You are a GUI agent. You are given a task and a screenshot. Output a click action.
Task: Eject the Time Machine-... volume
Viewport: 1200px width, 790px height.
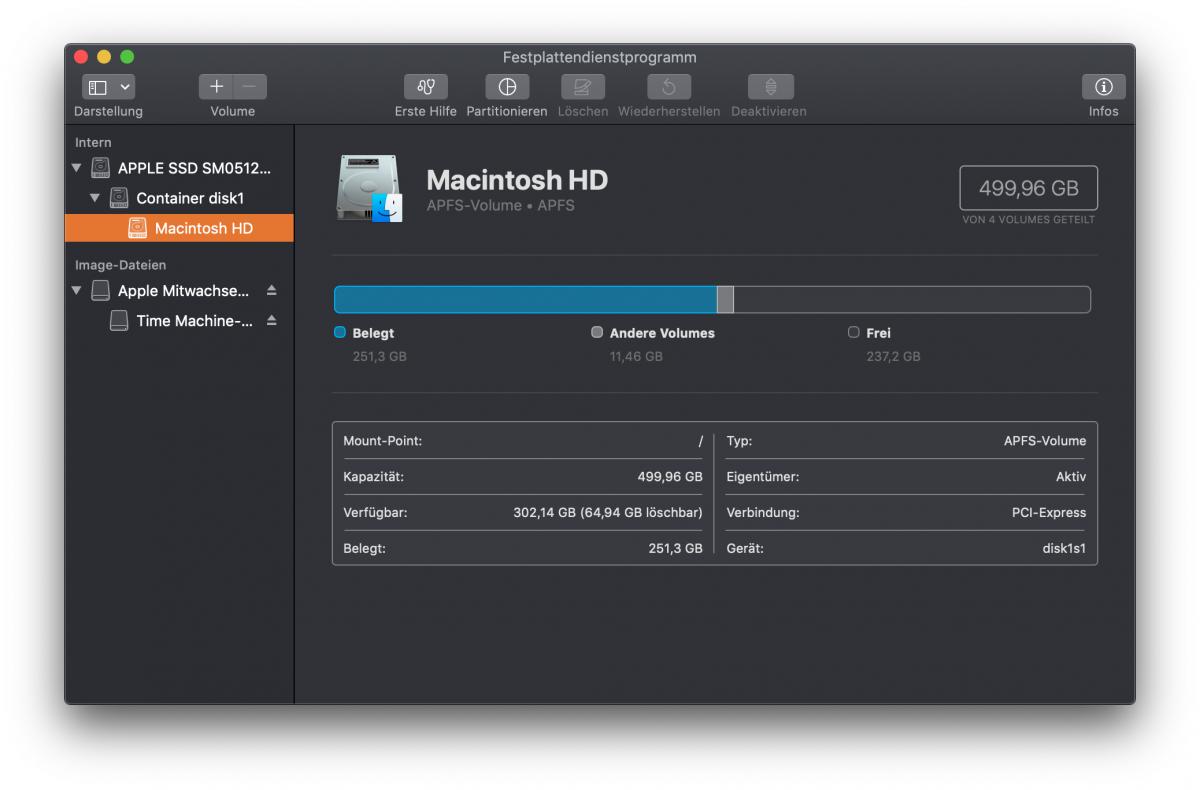271,321
